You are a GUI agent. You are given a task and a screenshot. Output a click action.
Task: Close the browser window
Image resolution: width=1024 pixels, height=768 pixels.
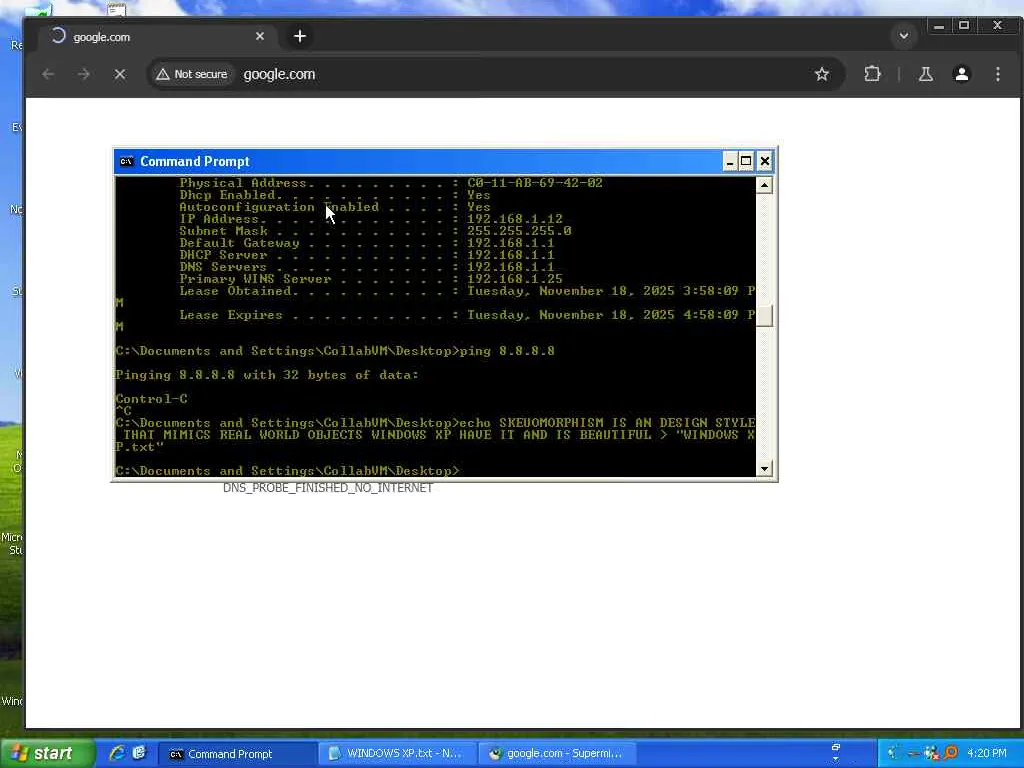[997, 26]
